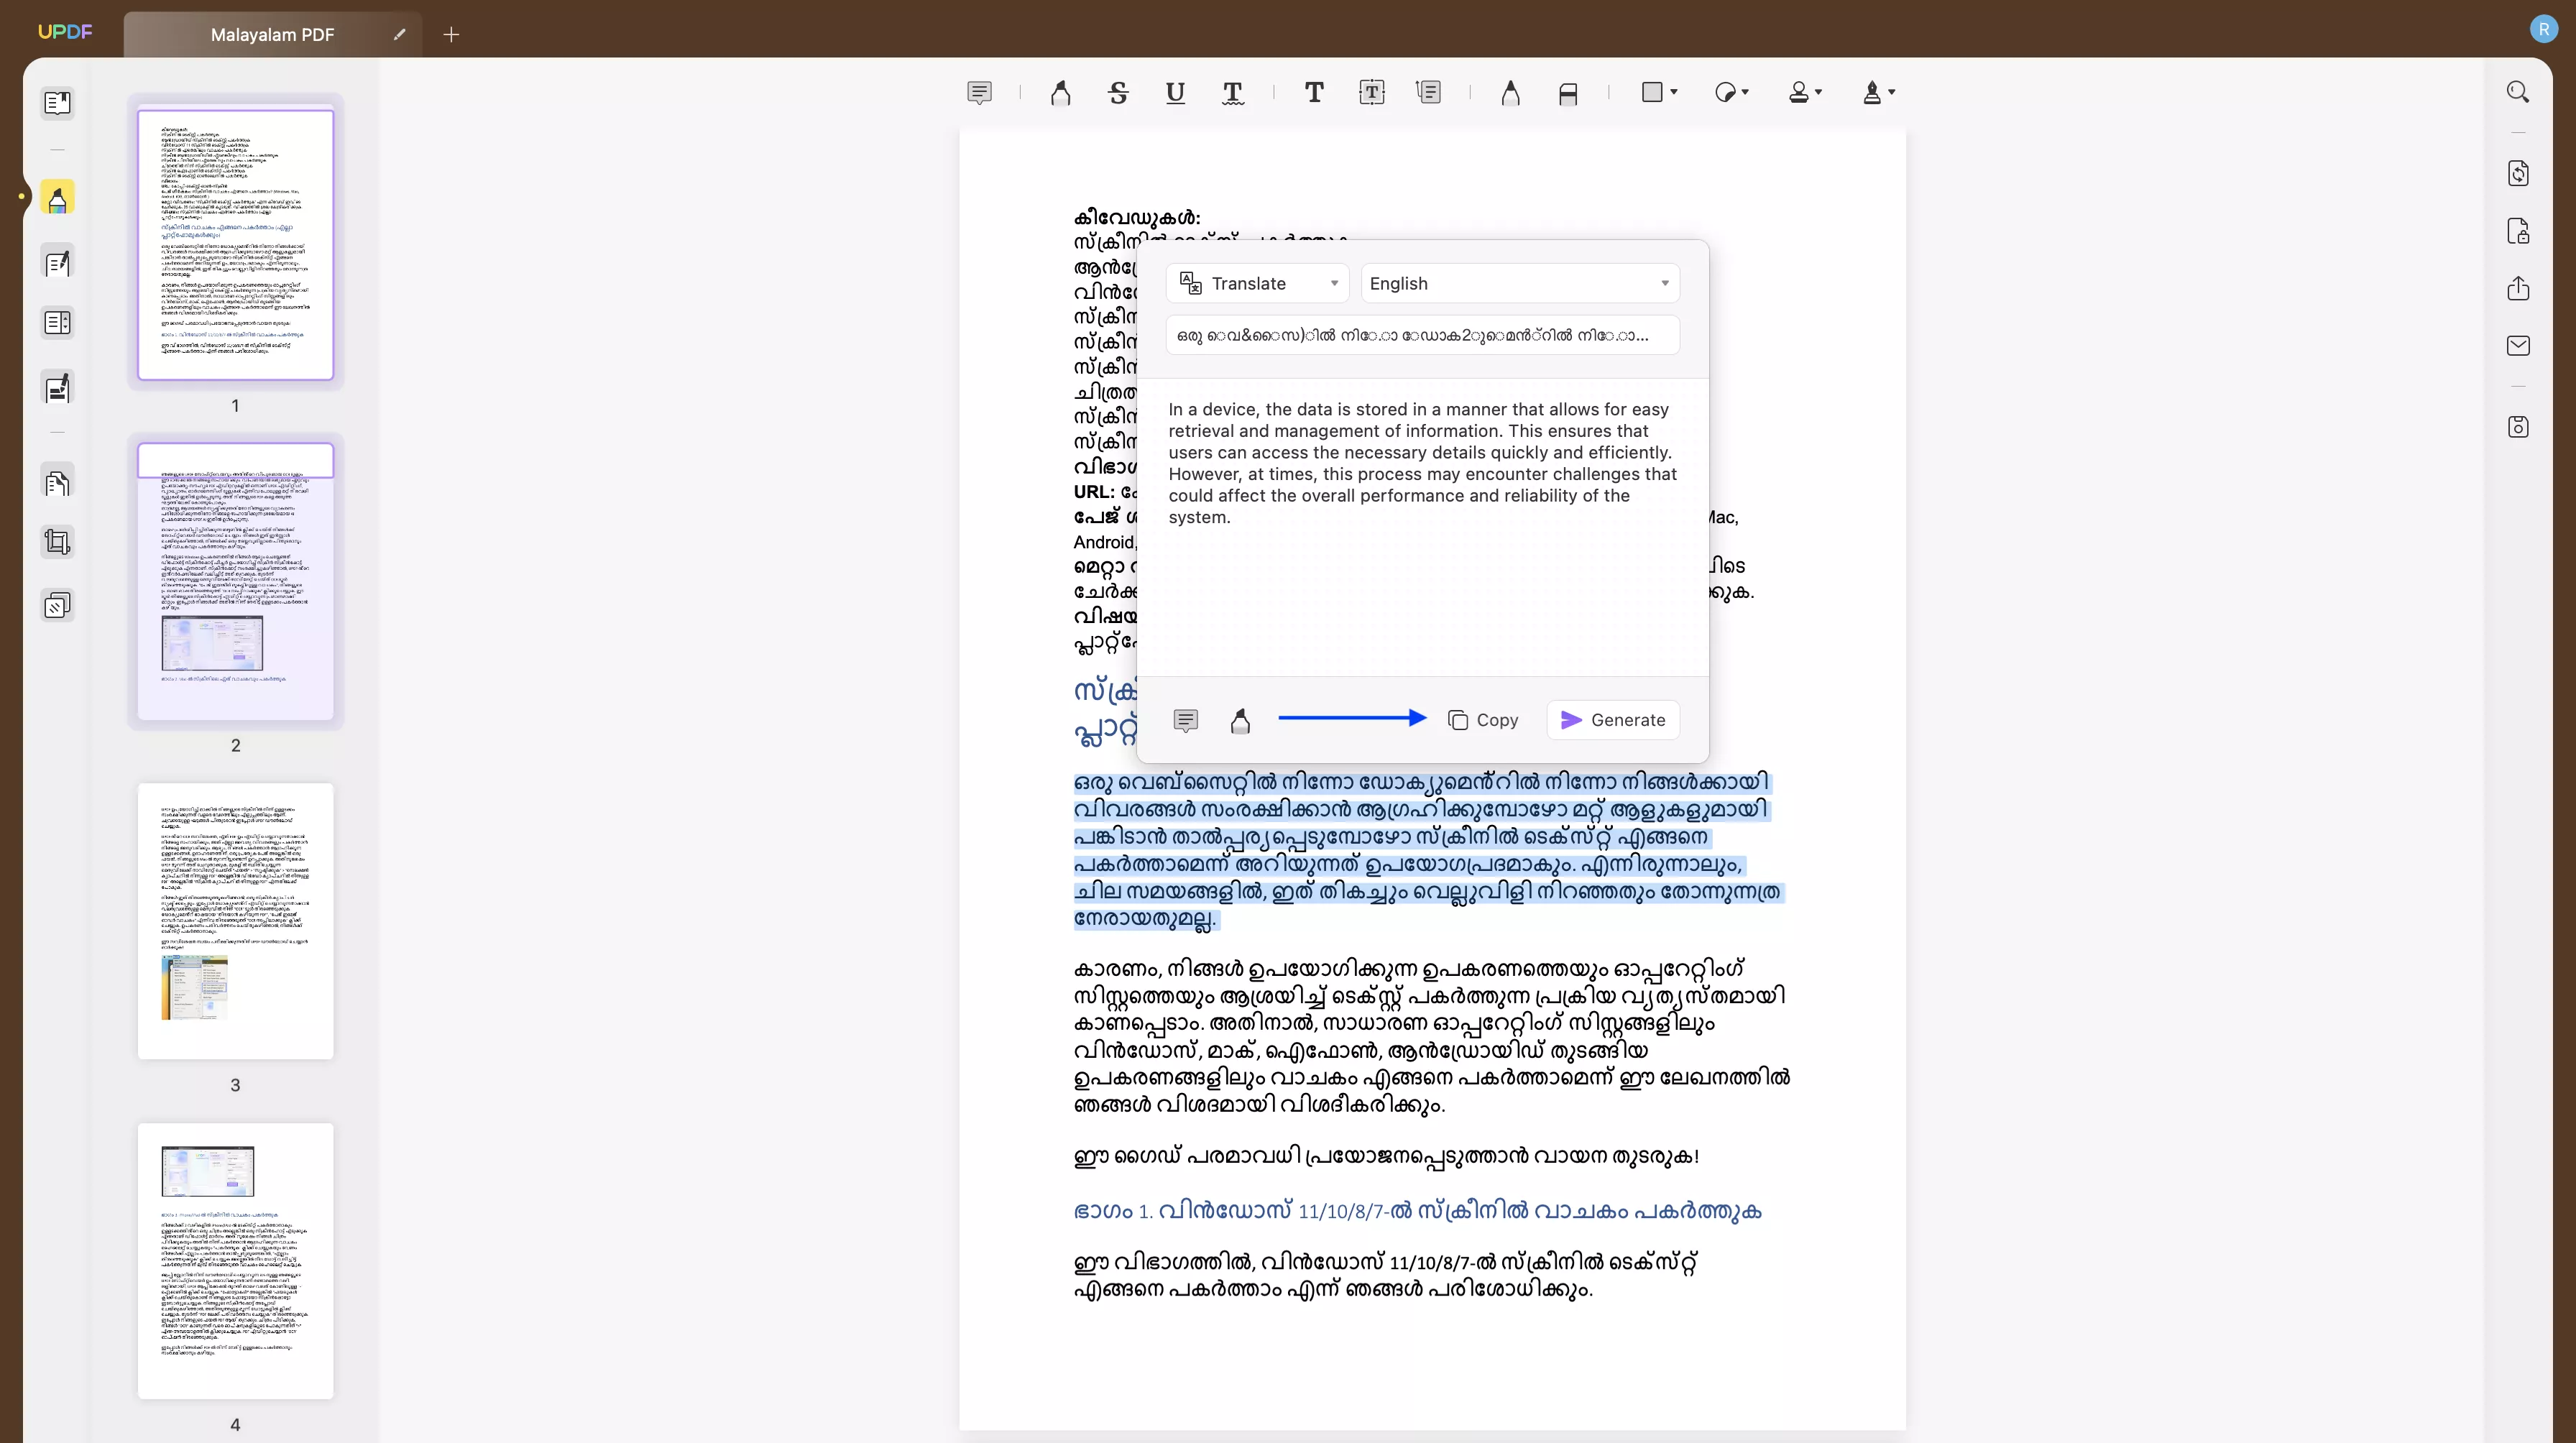Select the Text Box tool
The image size is (2576, 1443).
pyautogui.click(x=1371, y=93)
